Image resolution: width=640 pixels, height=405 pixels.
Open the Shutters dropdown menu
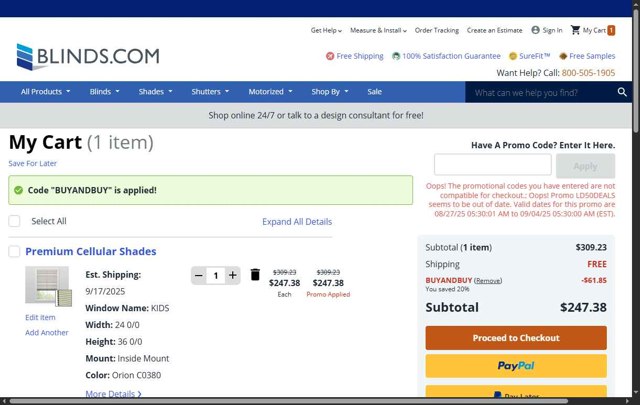tap(210, 91)
